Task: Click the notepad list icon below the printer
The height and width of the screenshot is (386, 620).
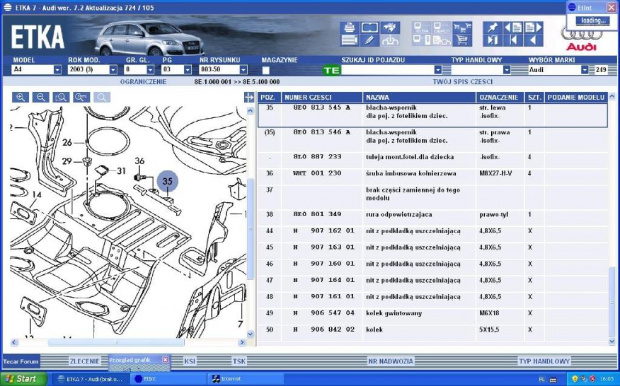Action: tap(349, 40)
